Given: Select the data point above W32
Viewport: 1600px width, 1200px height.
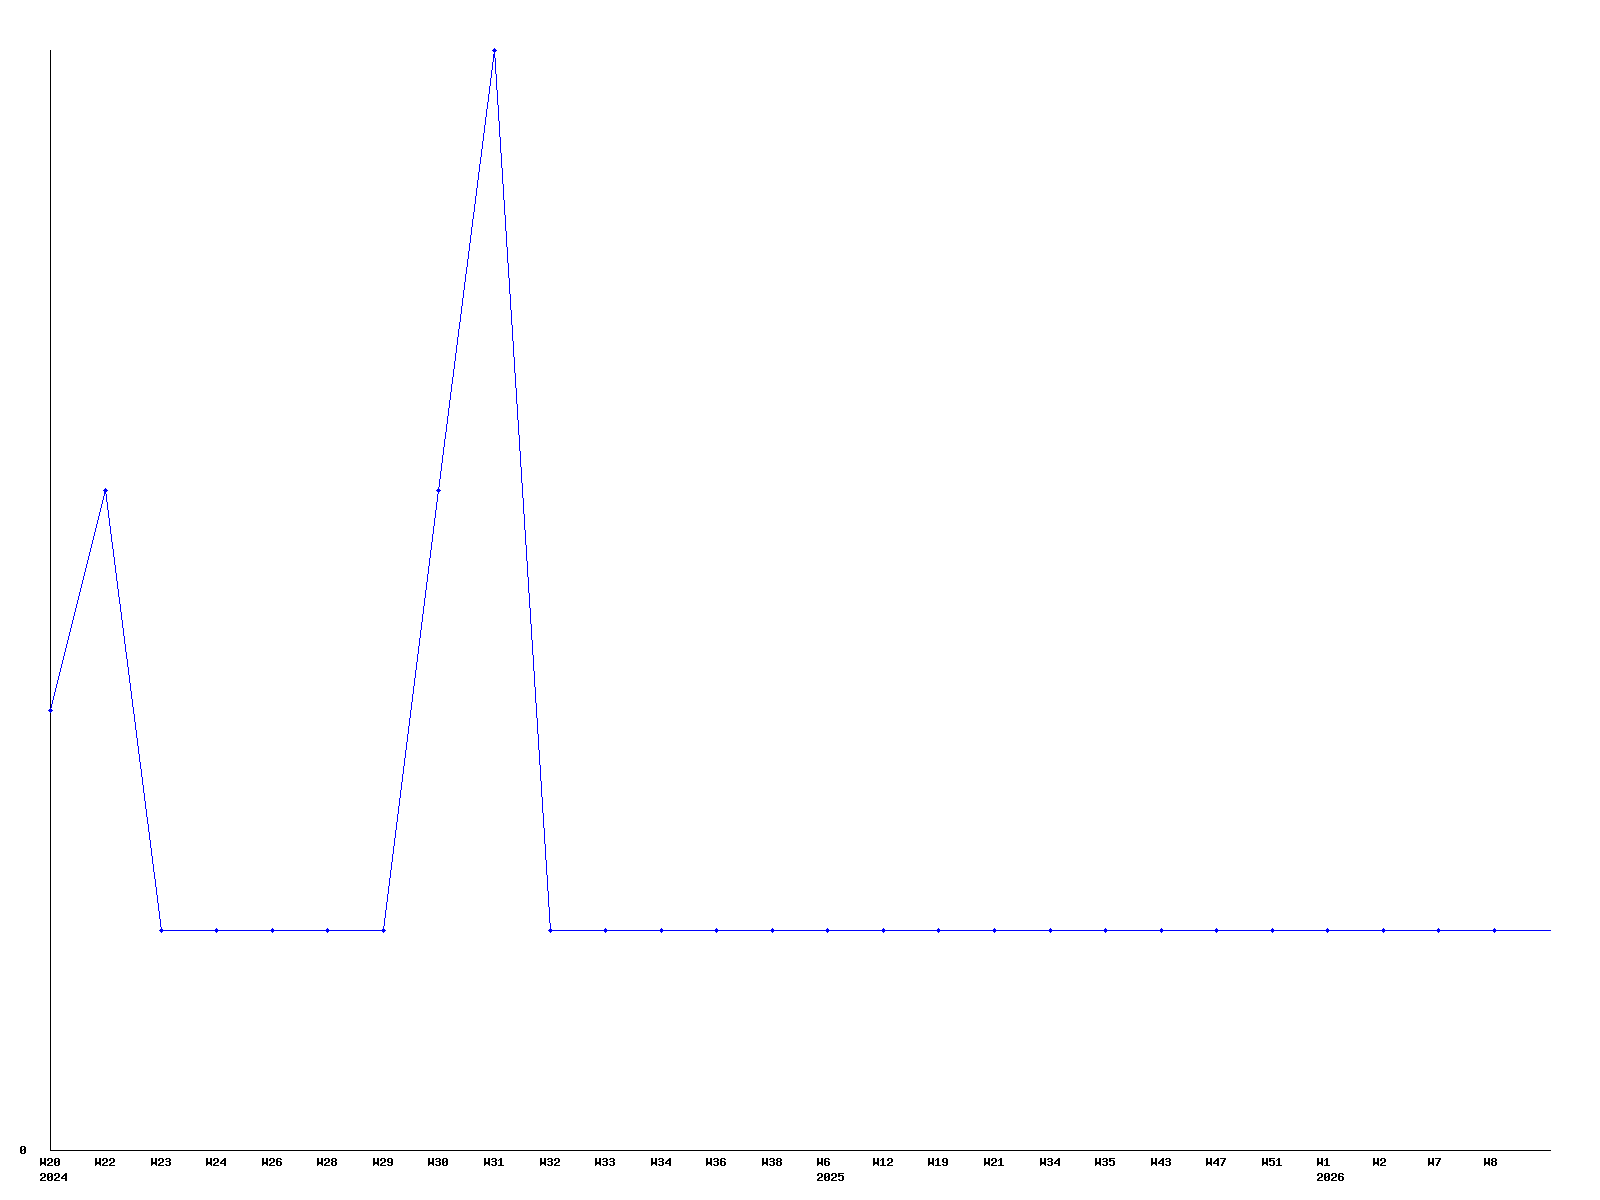Looking at the screenshot, I should [x=550, y=930].
